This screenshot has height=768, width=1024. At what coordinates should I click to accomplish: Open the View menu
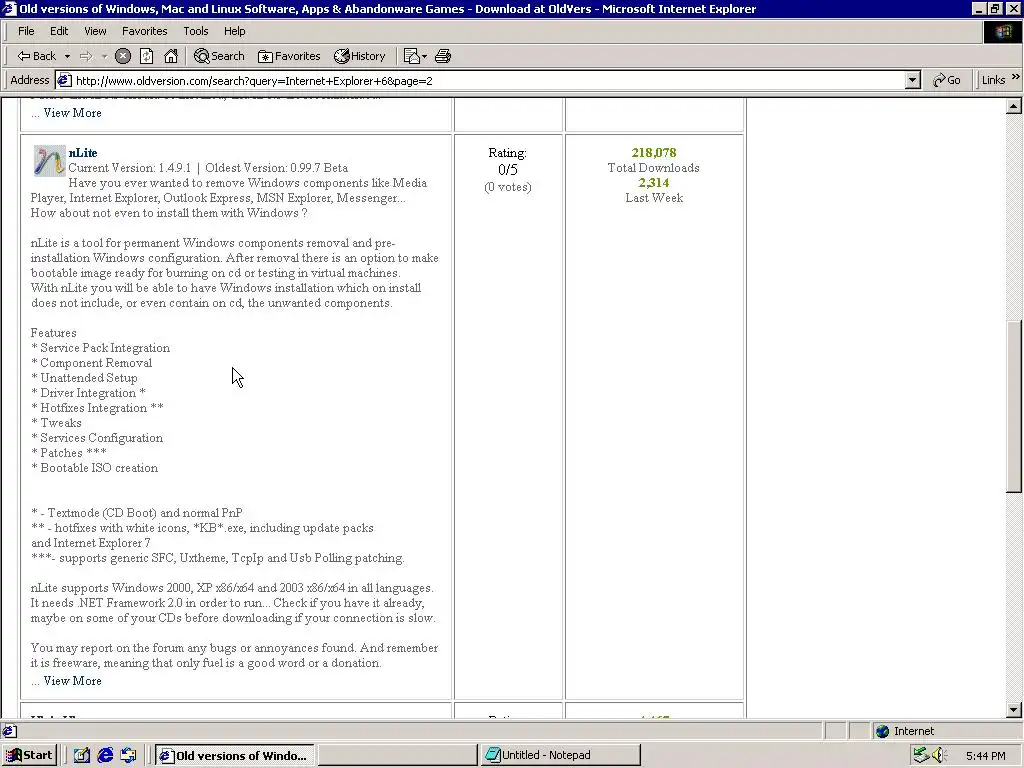(95, 31)
